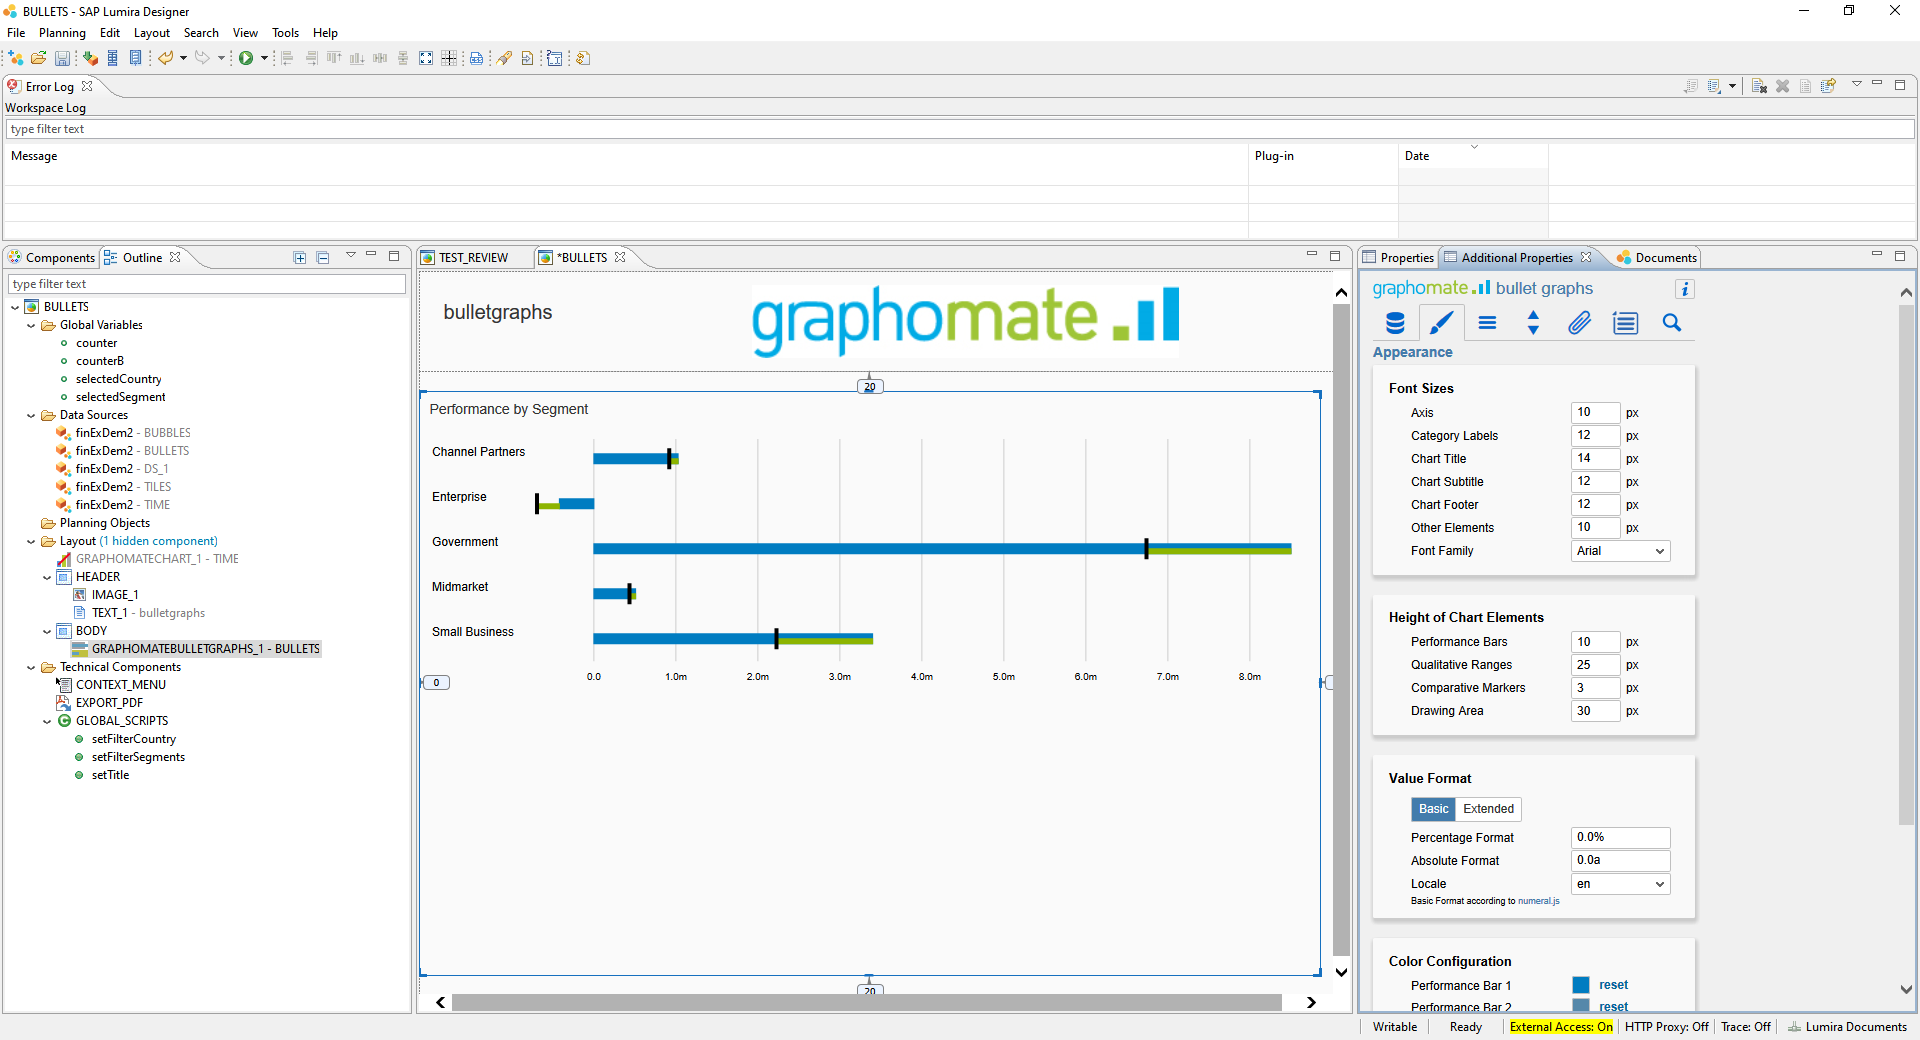Open the numeral.js link under Locale

pyautogui.click(x=1538, y=901)
